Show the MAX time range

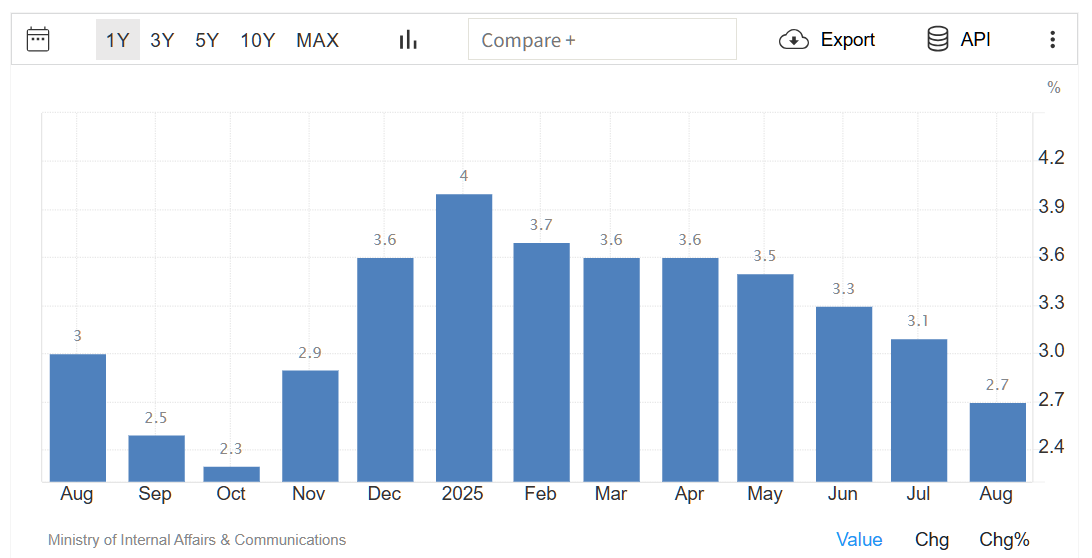[x=317, y=40]
